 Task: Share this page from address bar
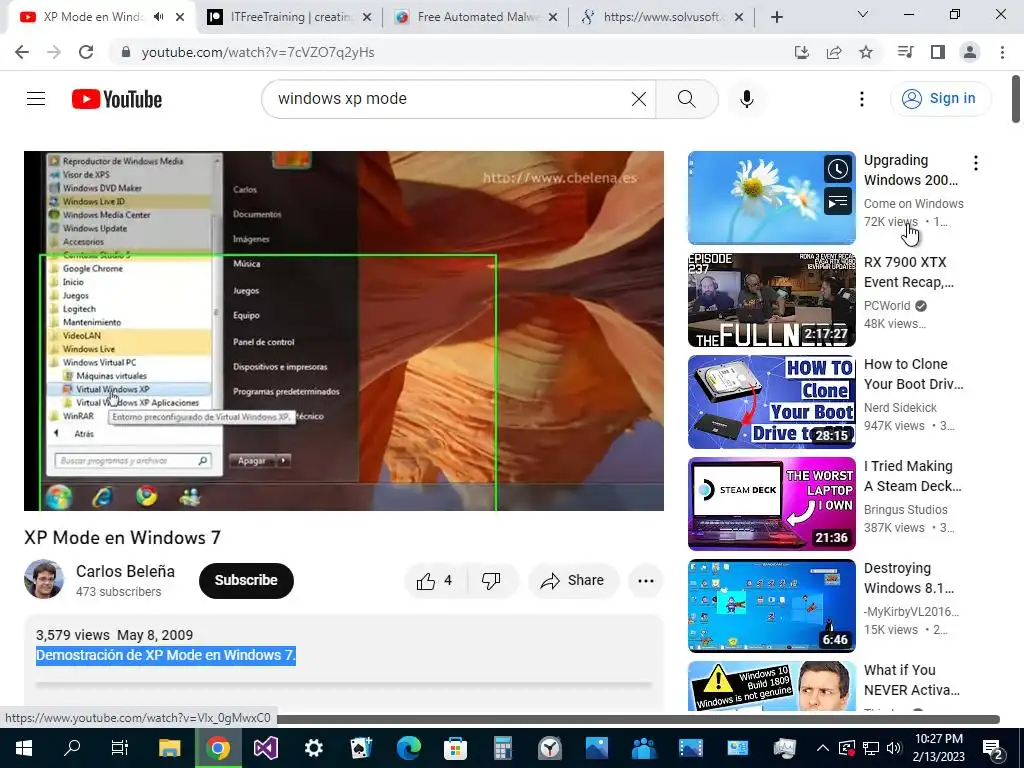834,52
